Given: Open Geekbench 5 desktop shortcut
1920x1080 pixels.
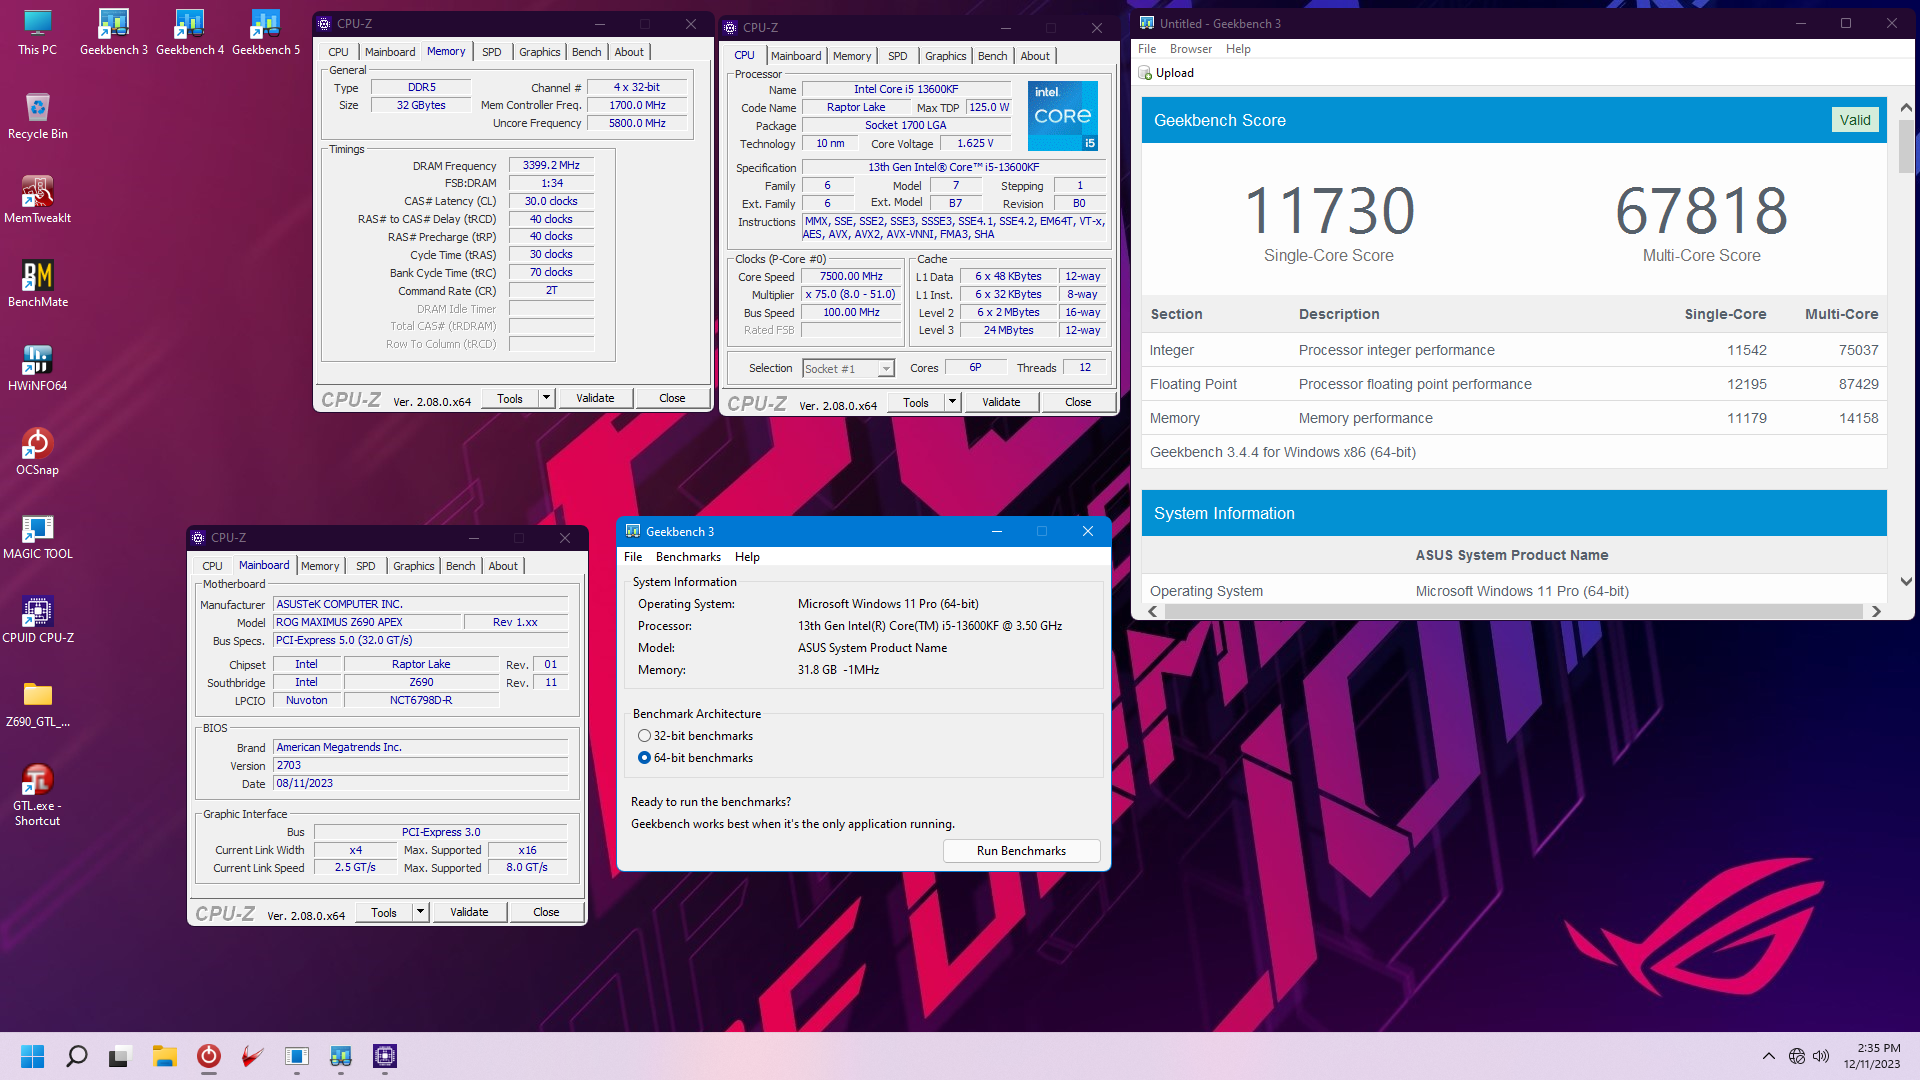Looking at the screenshot, I should (x=265, y=31).
